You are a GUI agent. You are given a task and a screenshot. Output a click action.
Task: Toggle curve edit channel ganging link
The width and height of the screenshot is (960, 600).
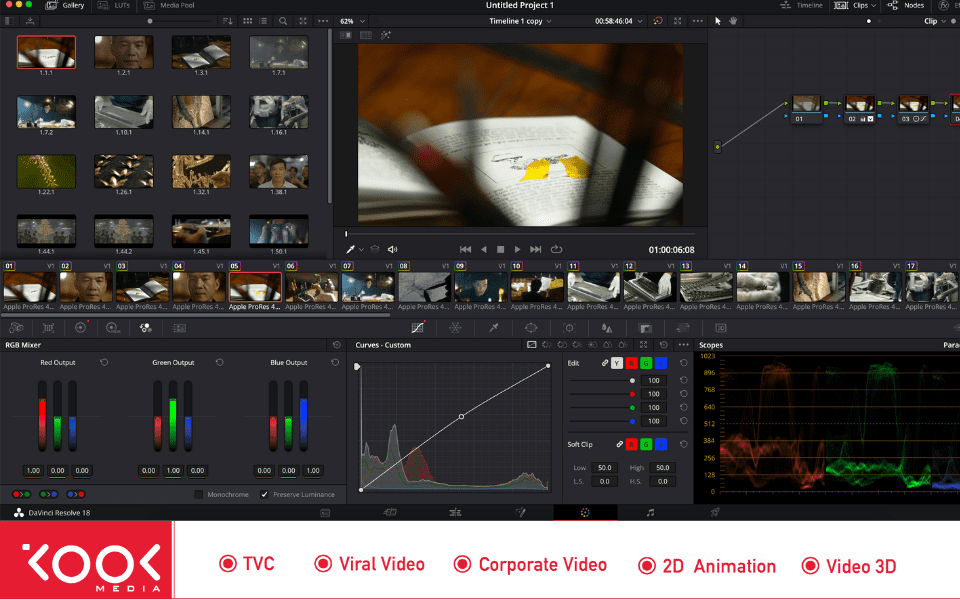tap(605, 363)
